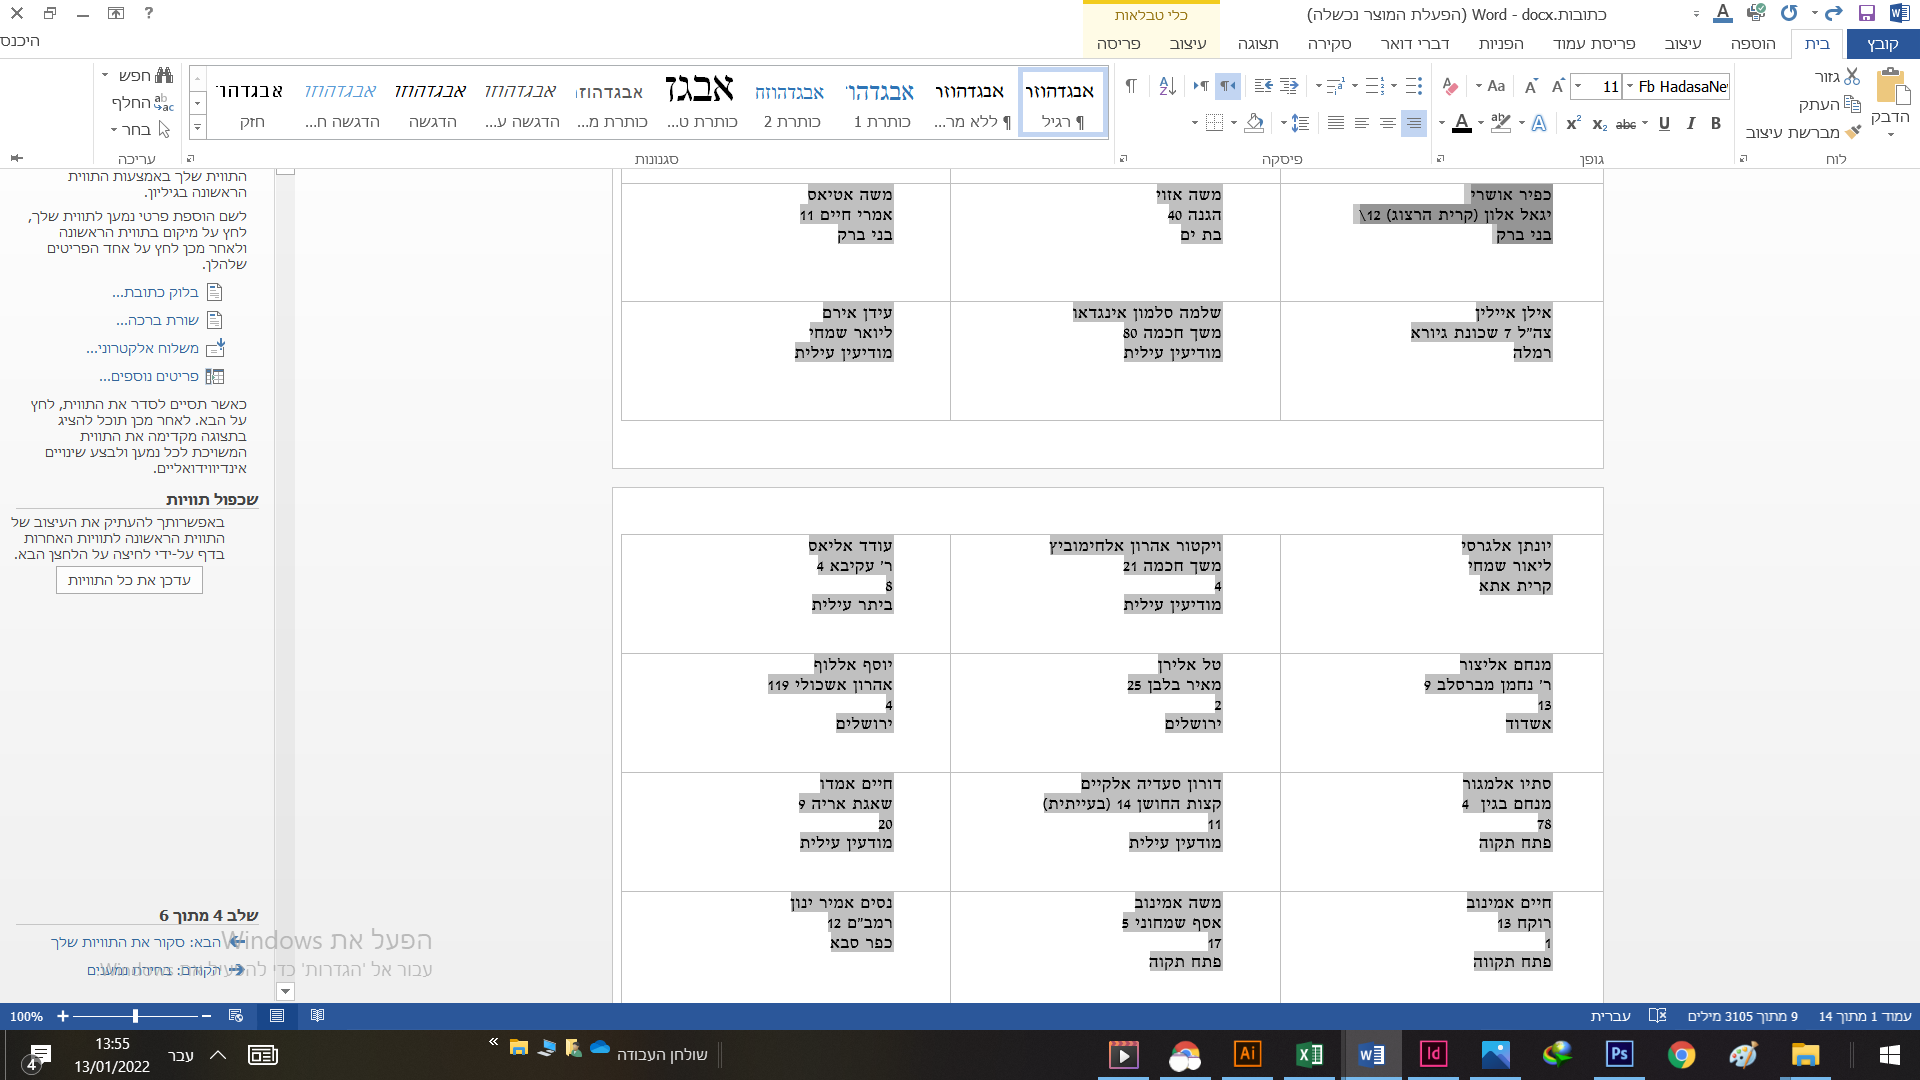The image size is (1920, 1080).
Task: Click the Bold formatting icon
Action: tap(1716, 124)
